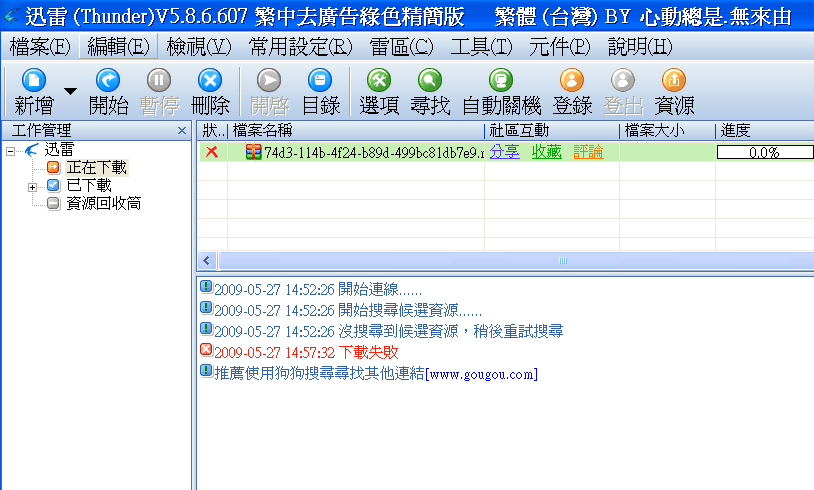814x490 pixels.
Task: Click the archive file icon beside 74d3-114b
Action: click(x=253, y=152)
